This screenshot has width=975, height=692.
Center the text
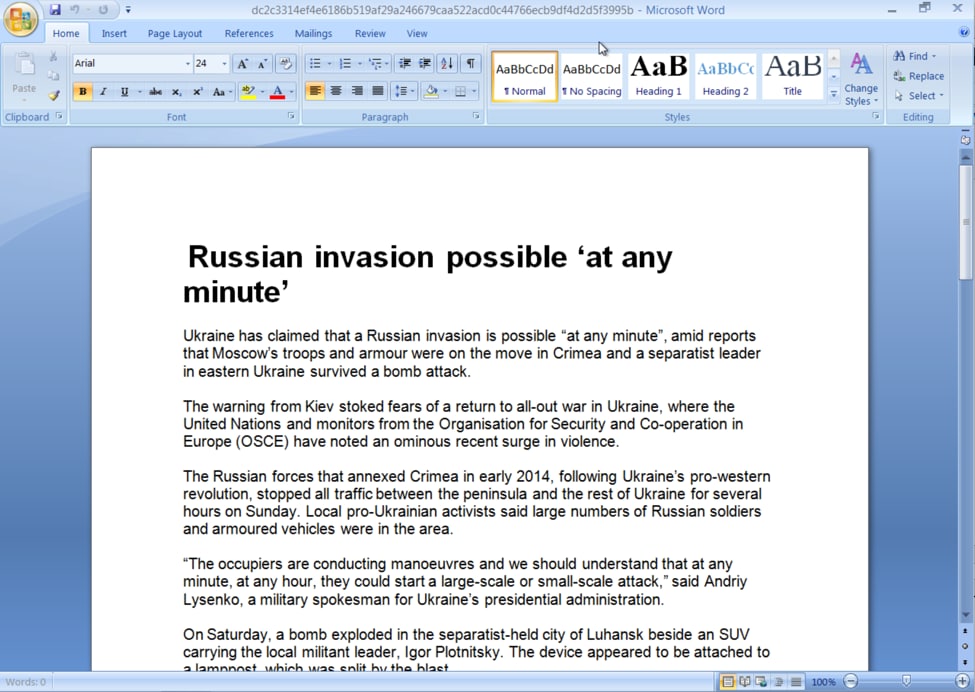click(336, 91)
